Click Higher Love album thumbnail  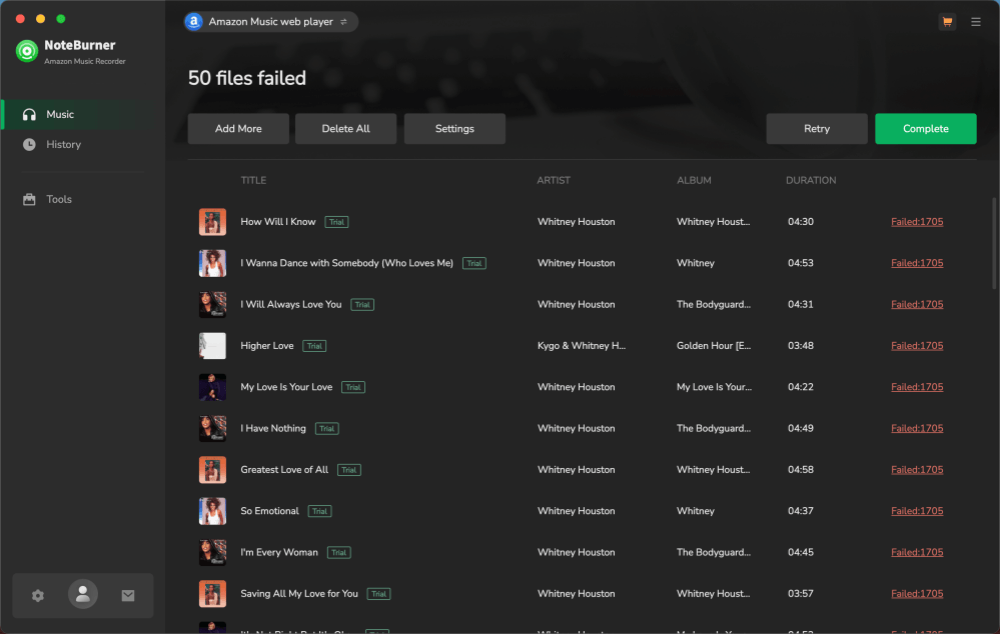[x=212, y=346]
